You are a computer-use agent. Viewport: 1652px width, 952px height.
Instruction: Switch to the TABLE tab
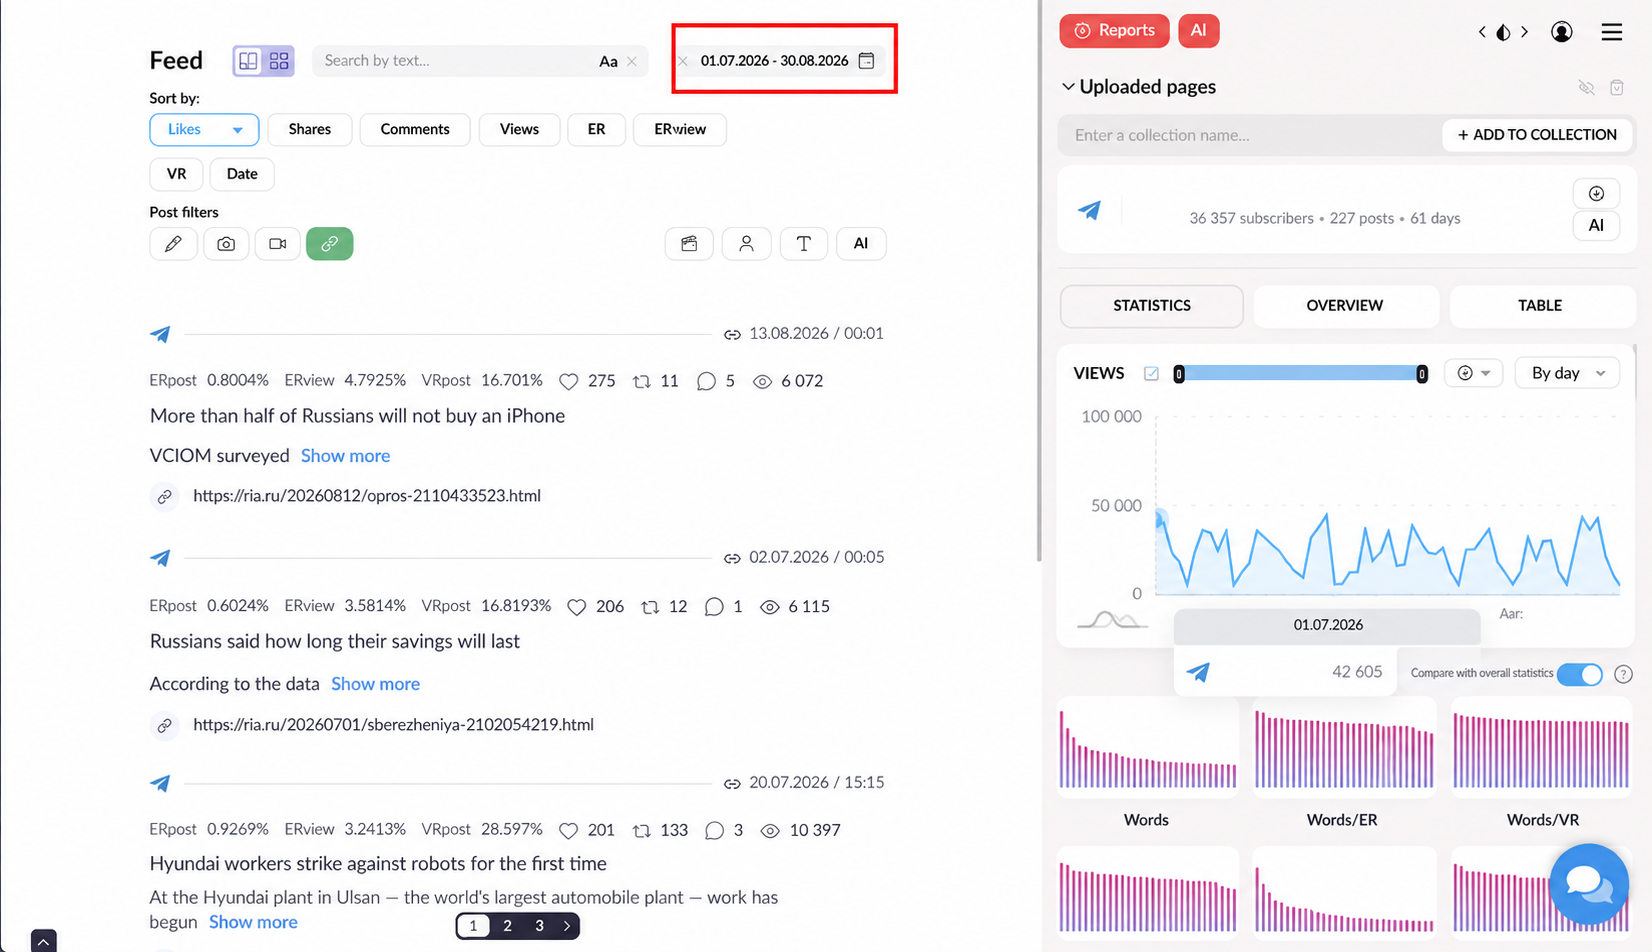[1540, 306]
